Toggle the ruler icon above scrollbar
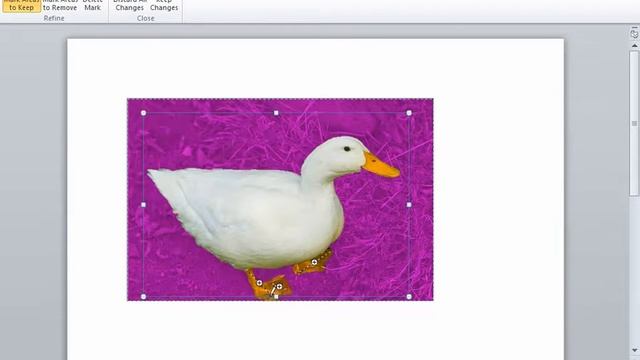Image resolution: width=640 pixels, height=360 pixels. pyautogui.click(x=634, y=33)
